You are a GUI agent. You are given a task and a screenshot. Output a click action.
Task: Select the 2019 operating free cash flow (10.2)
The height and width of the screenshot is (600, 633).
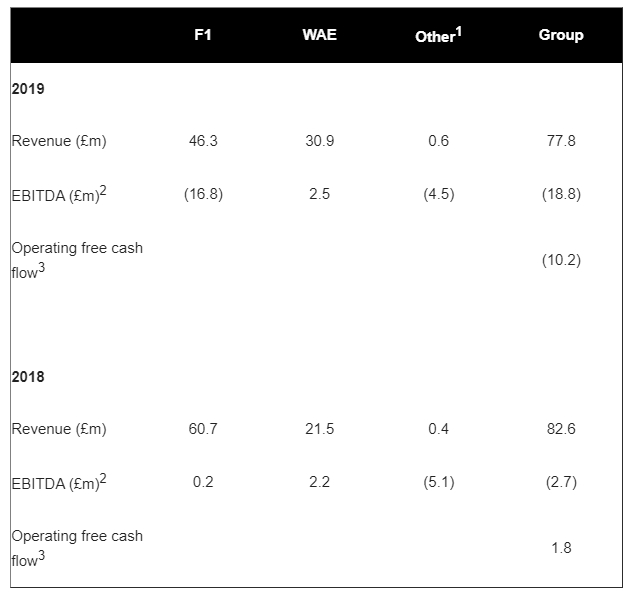[561, 260]
